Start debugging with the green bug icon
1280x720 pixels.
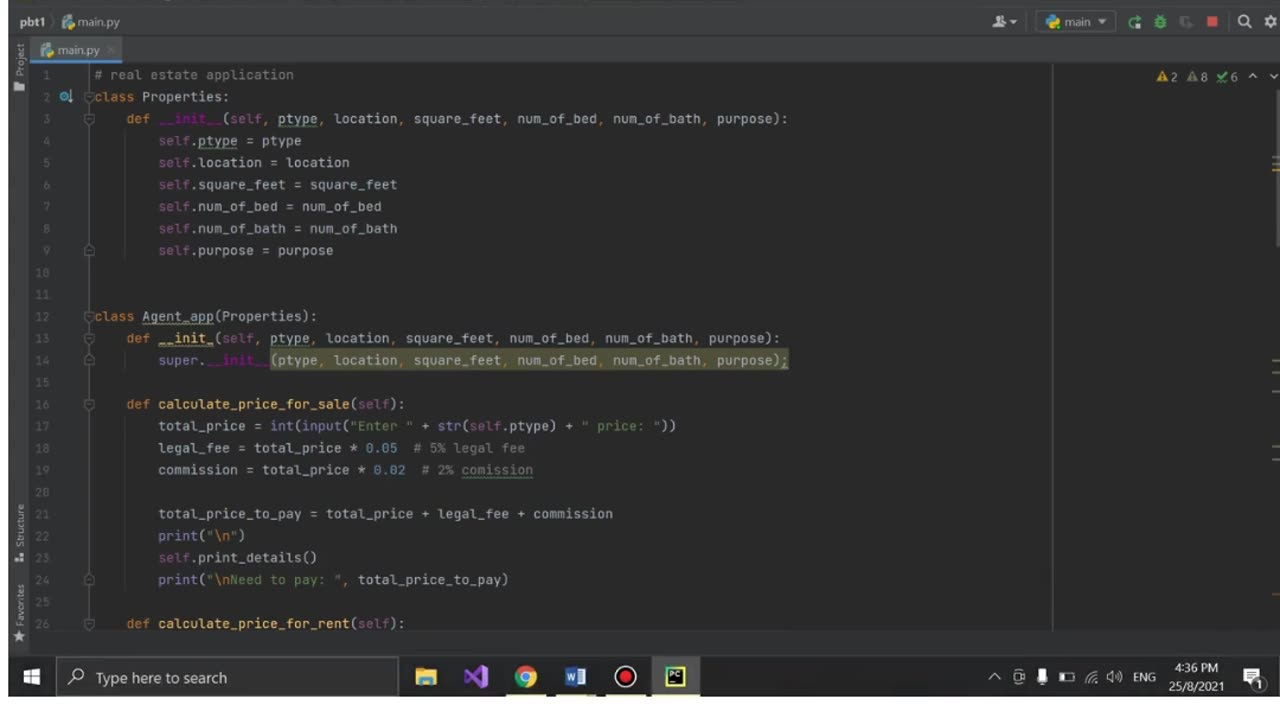[x=1160, y=21]
